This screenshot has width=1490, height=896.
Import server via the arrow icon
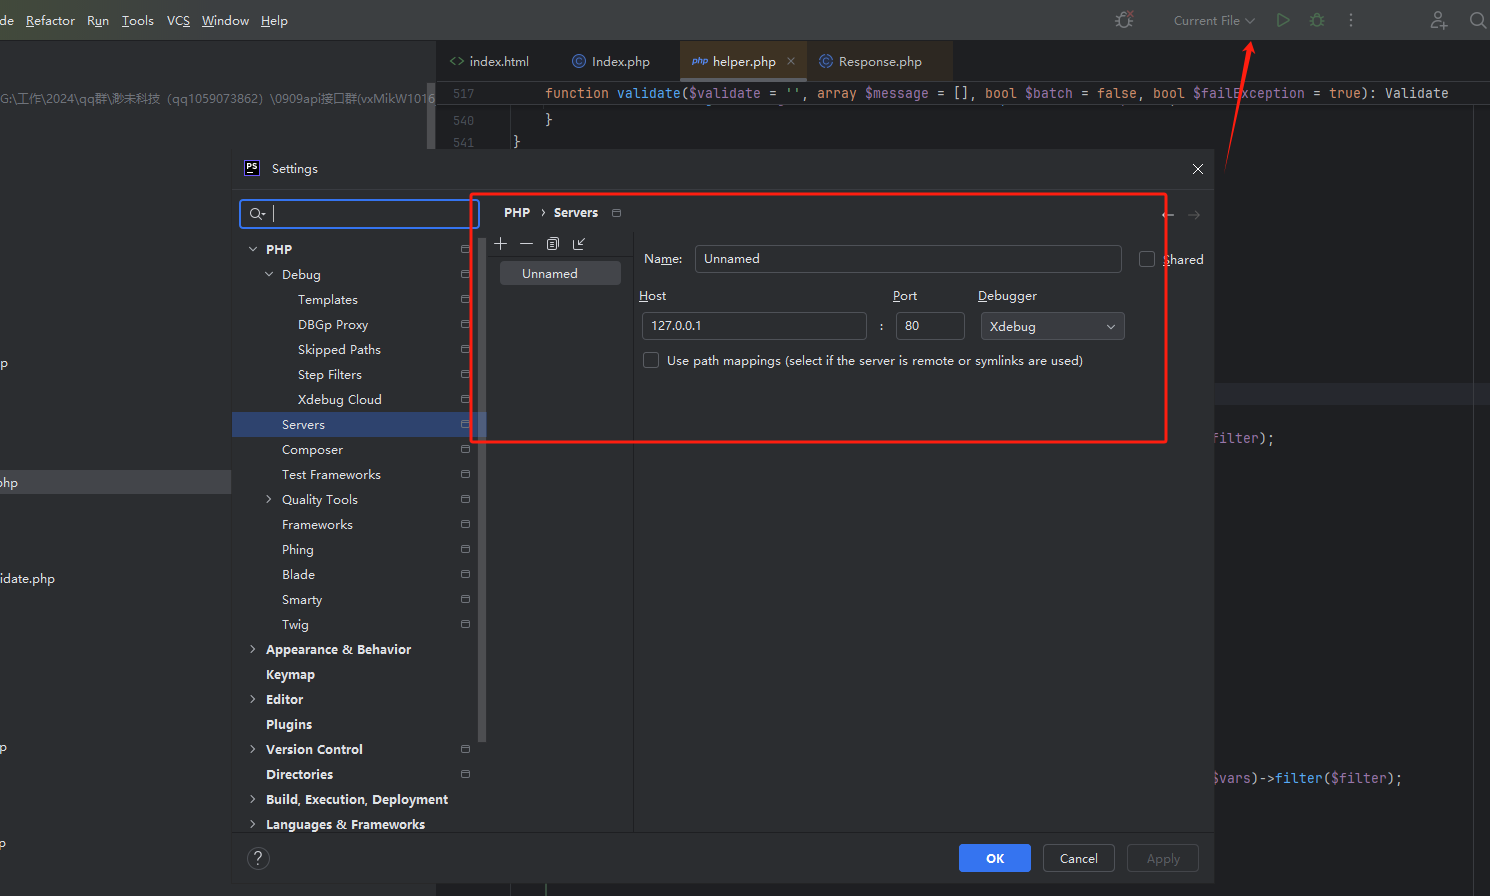[579, 244]
